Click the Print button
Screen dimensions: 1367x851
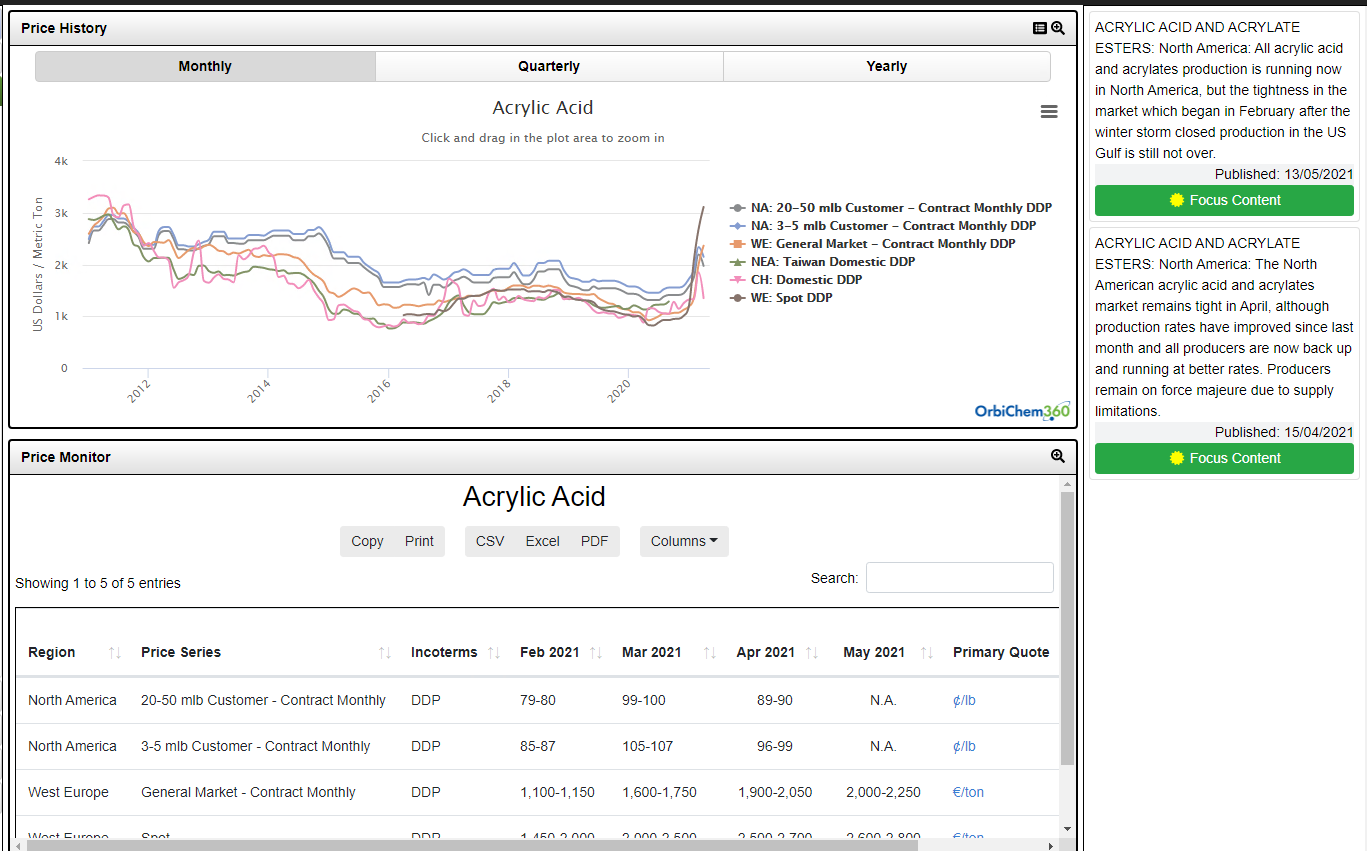coord(419,541)
